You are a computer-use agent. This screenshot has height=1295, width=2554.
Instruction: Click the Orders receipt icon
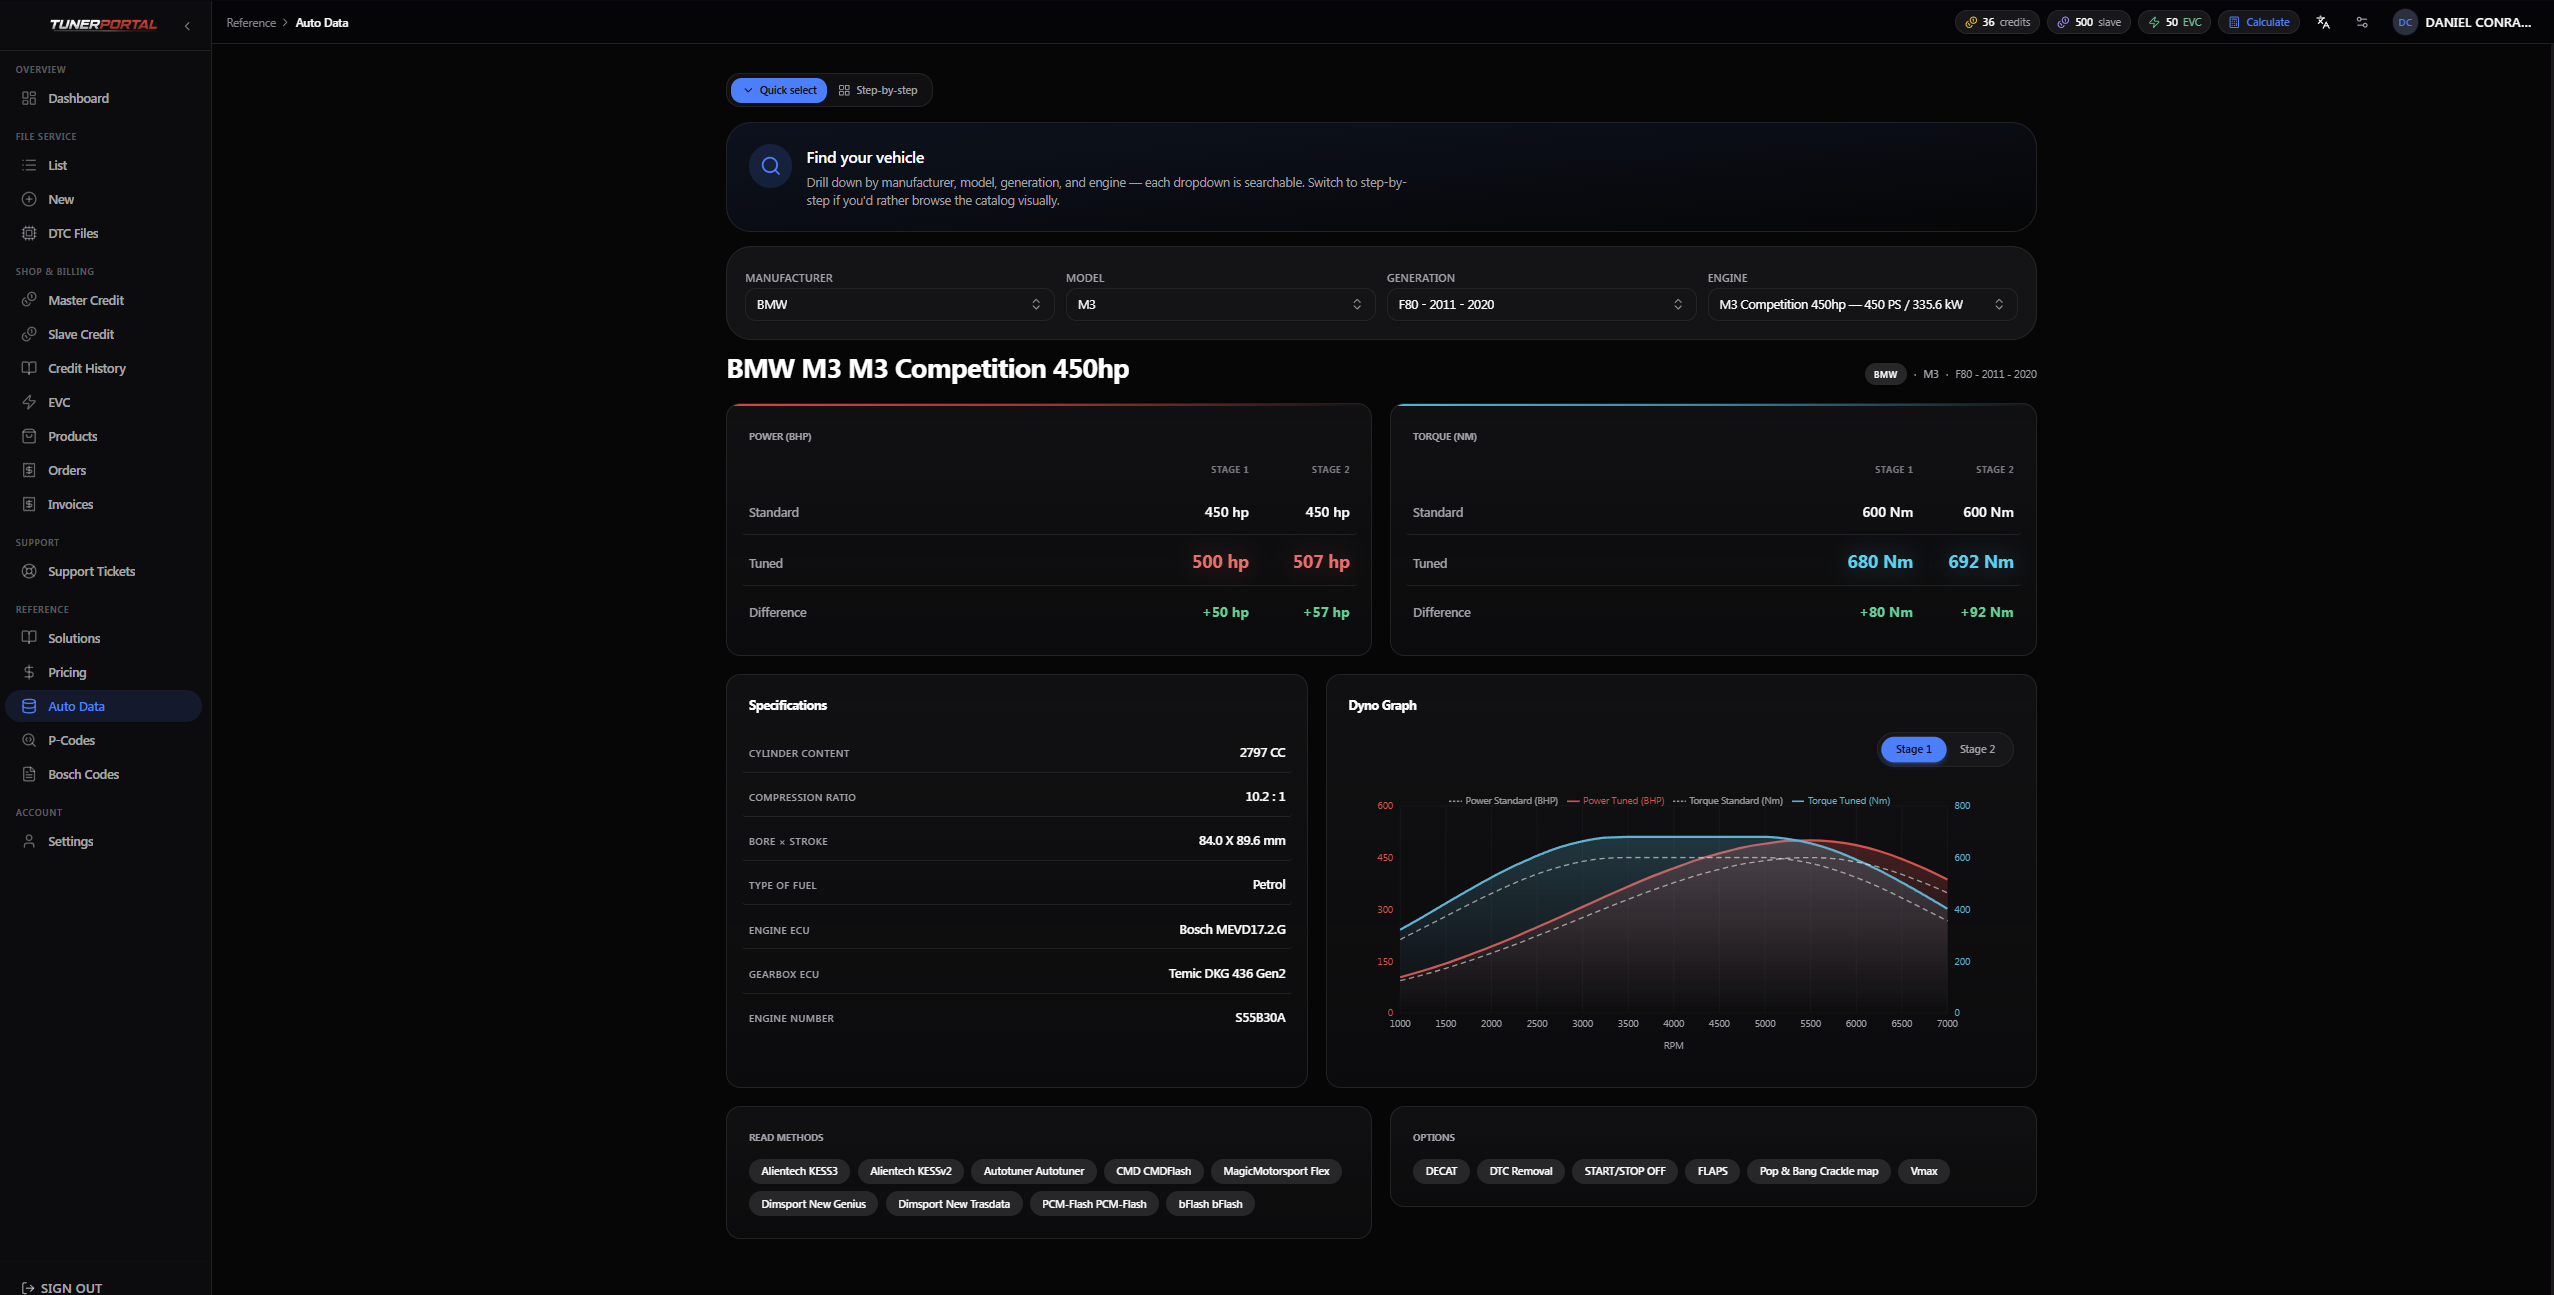29,470
